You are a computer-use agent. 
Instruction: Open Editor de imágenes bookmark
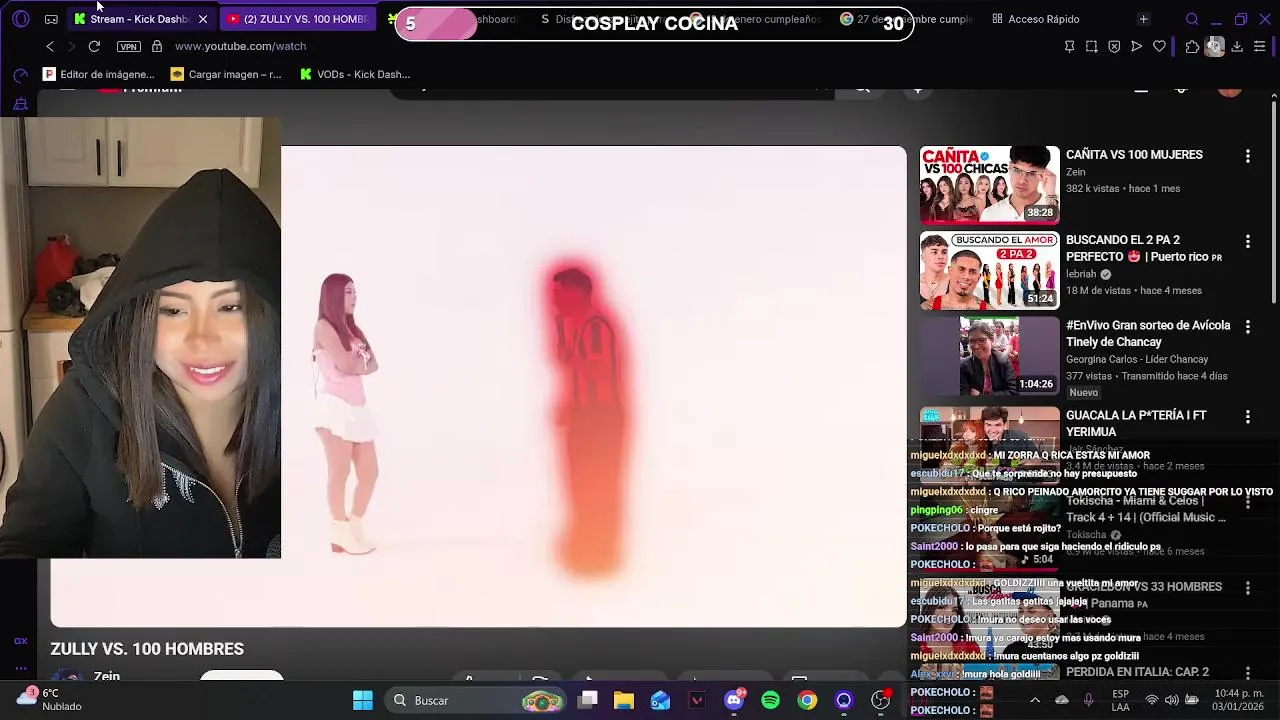99,74
